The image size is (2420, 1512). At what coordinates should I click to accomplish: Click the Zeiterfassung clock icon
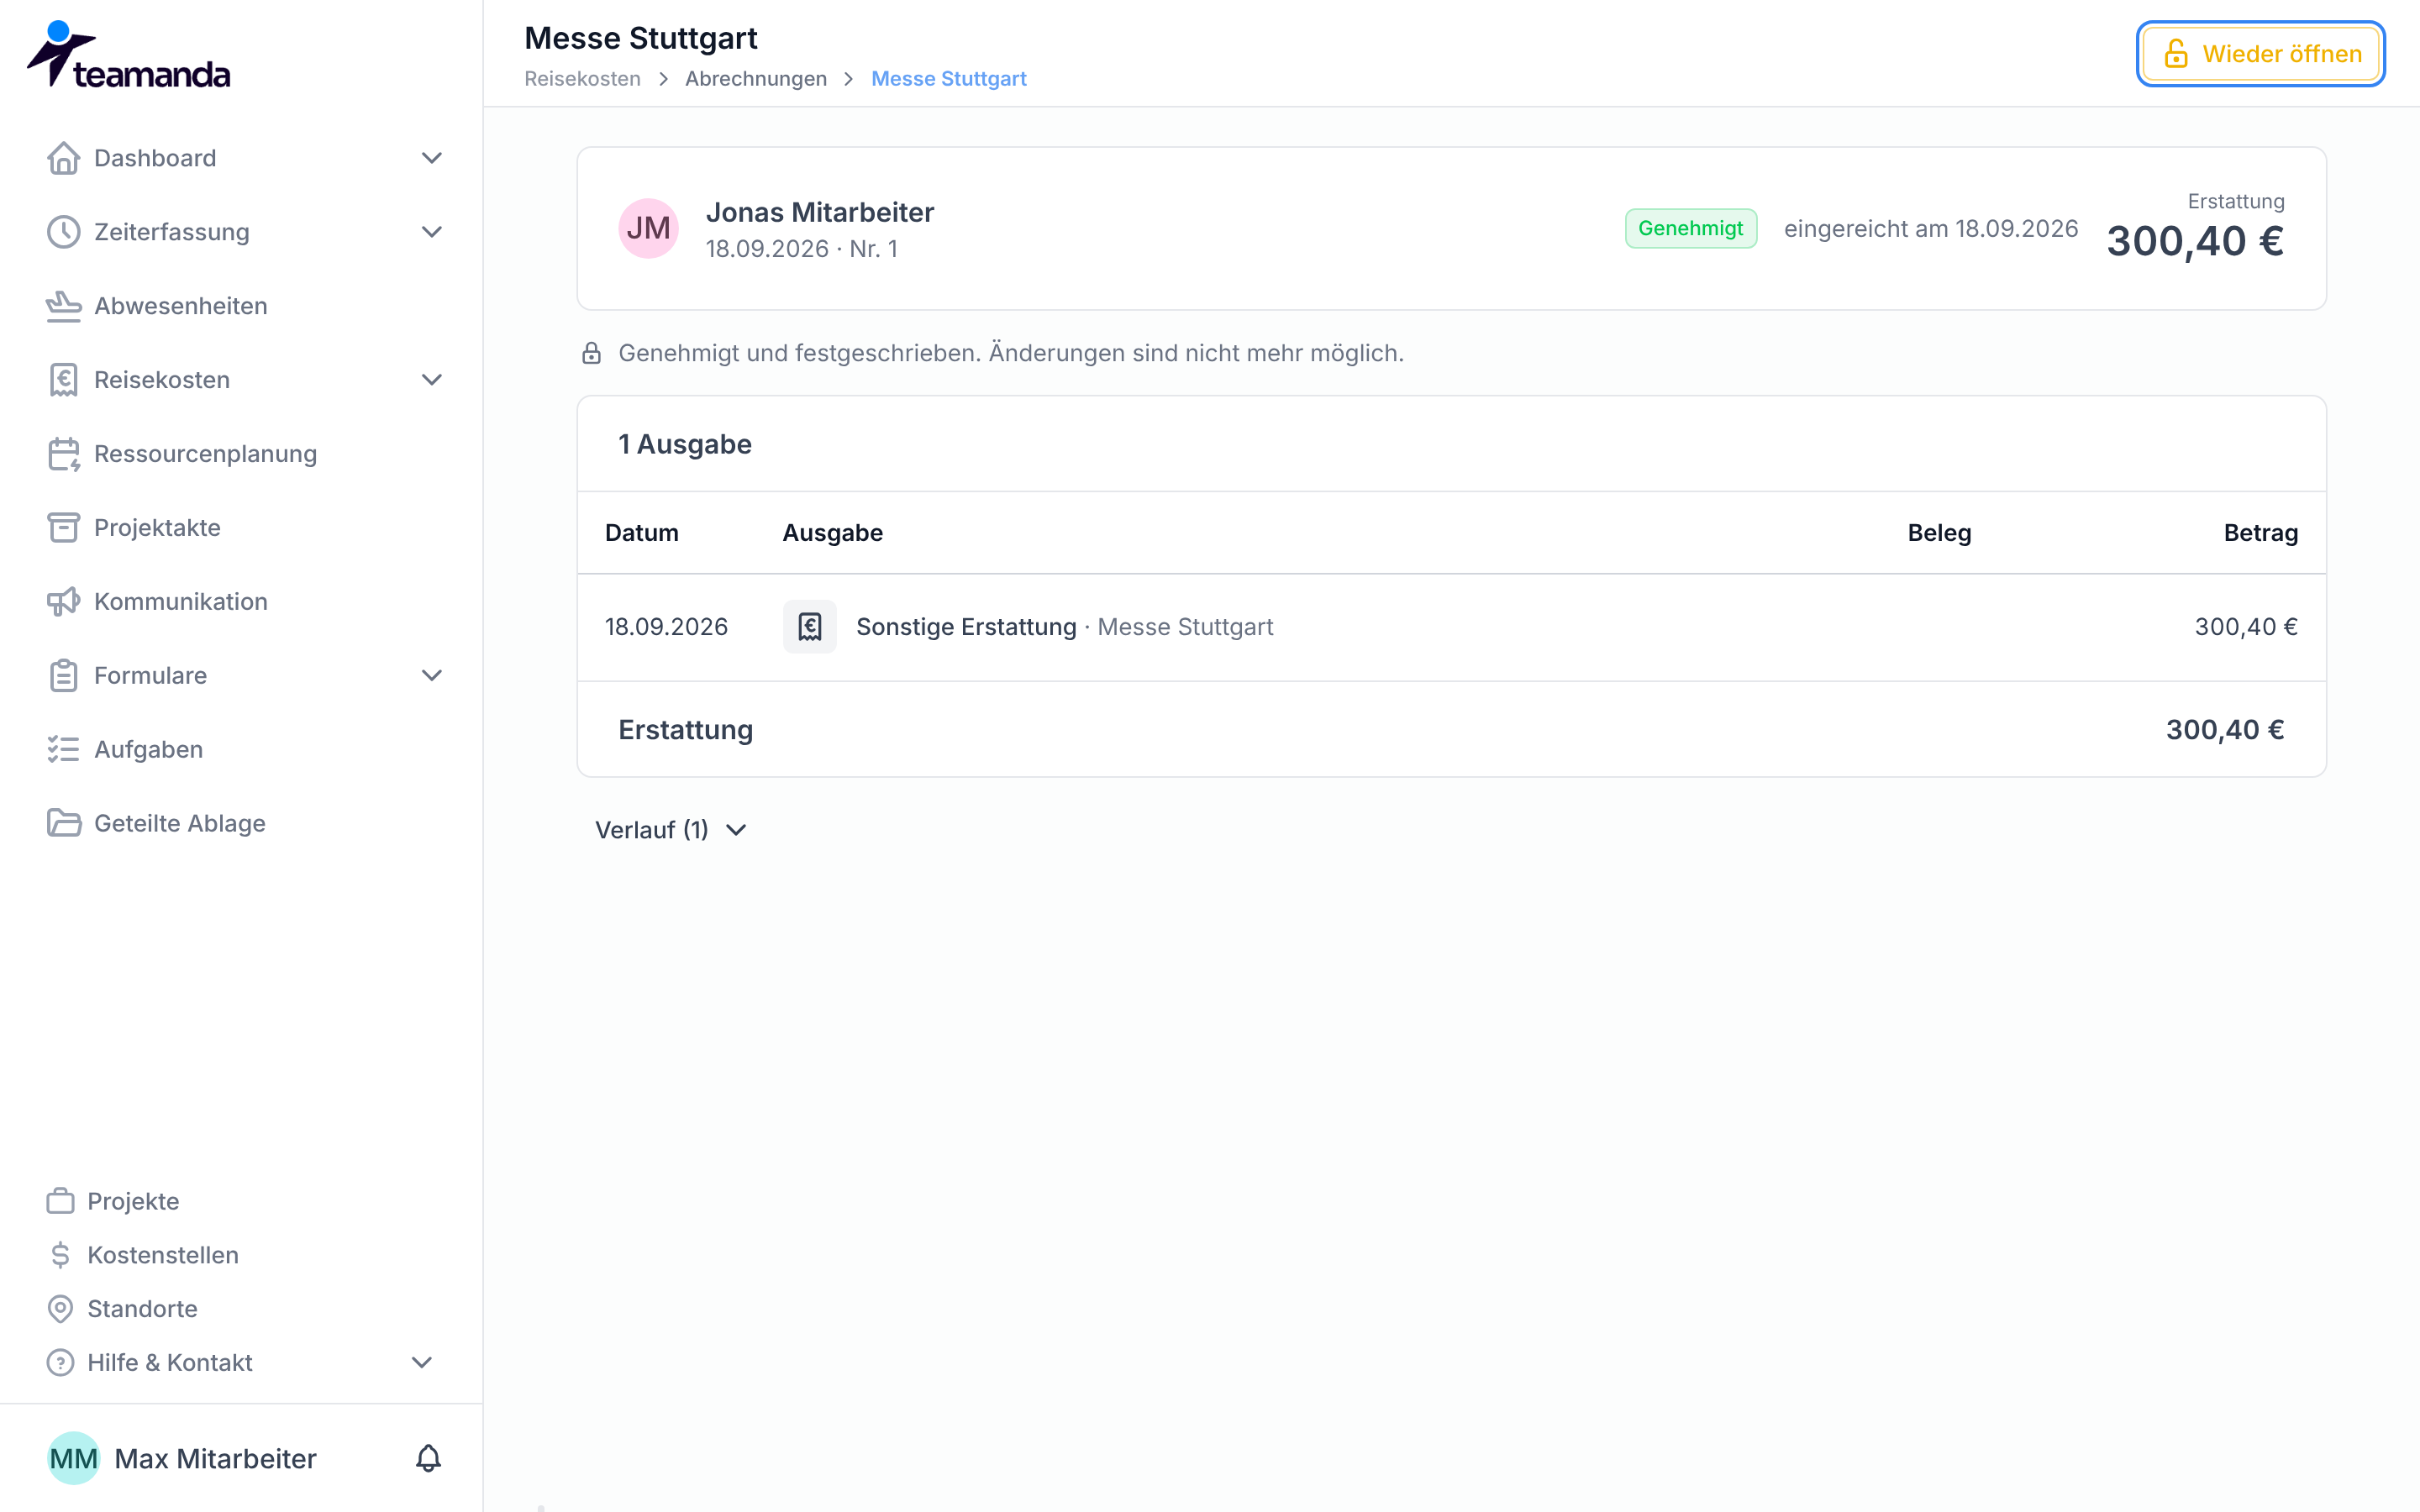point(63,232)
